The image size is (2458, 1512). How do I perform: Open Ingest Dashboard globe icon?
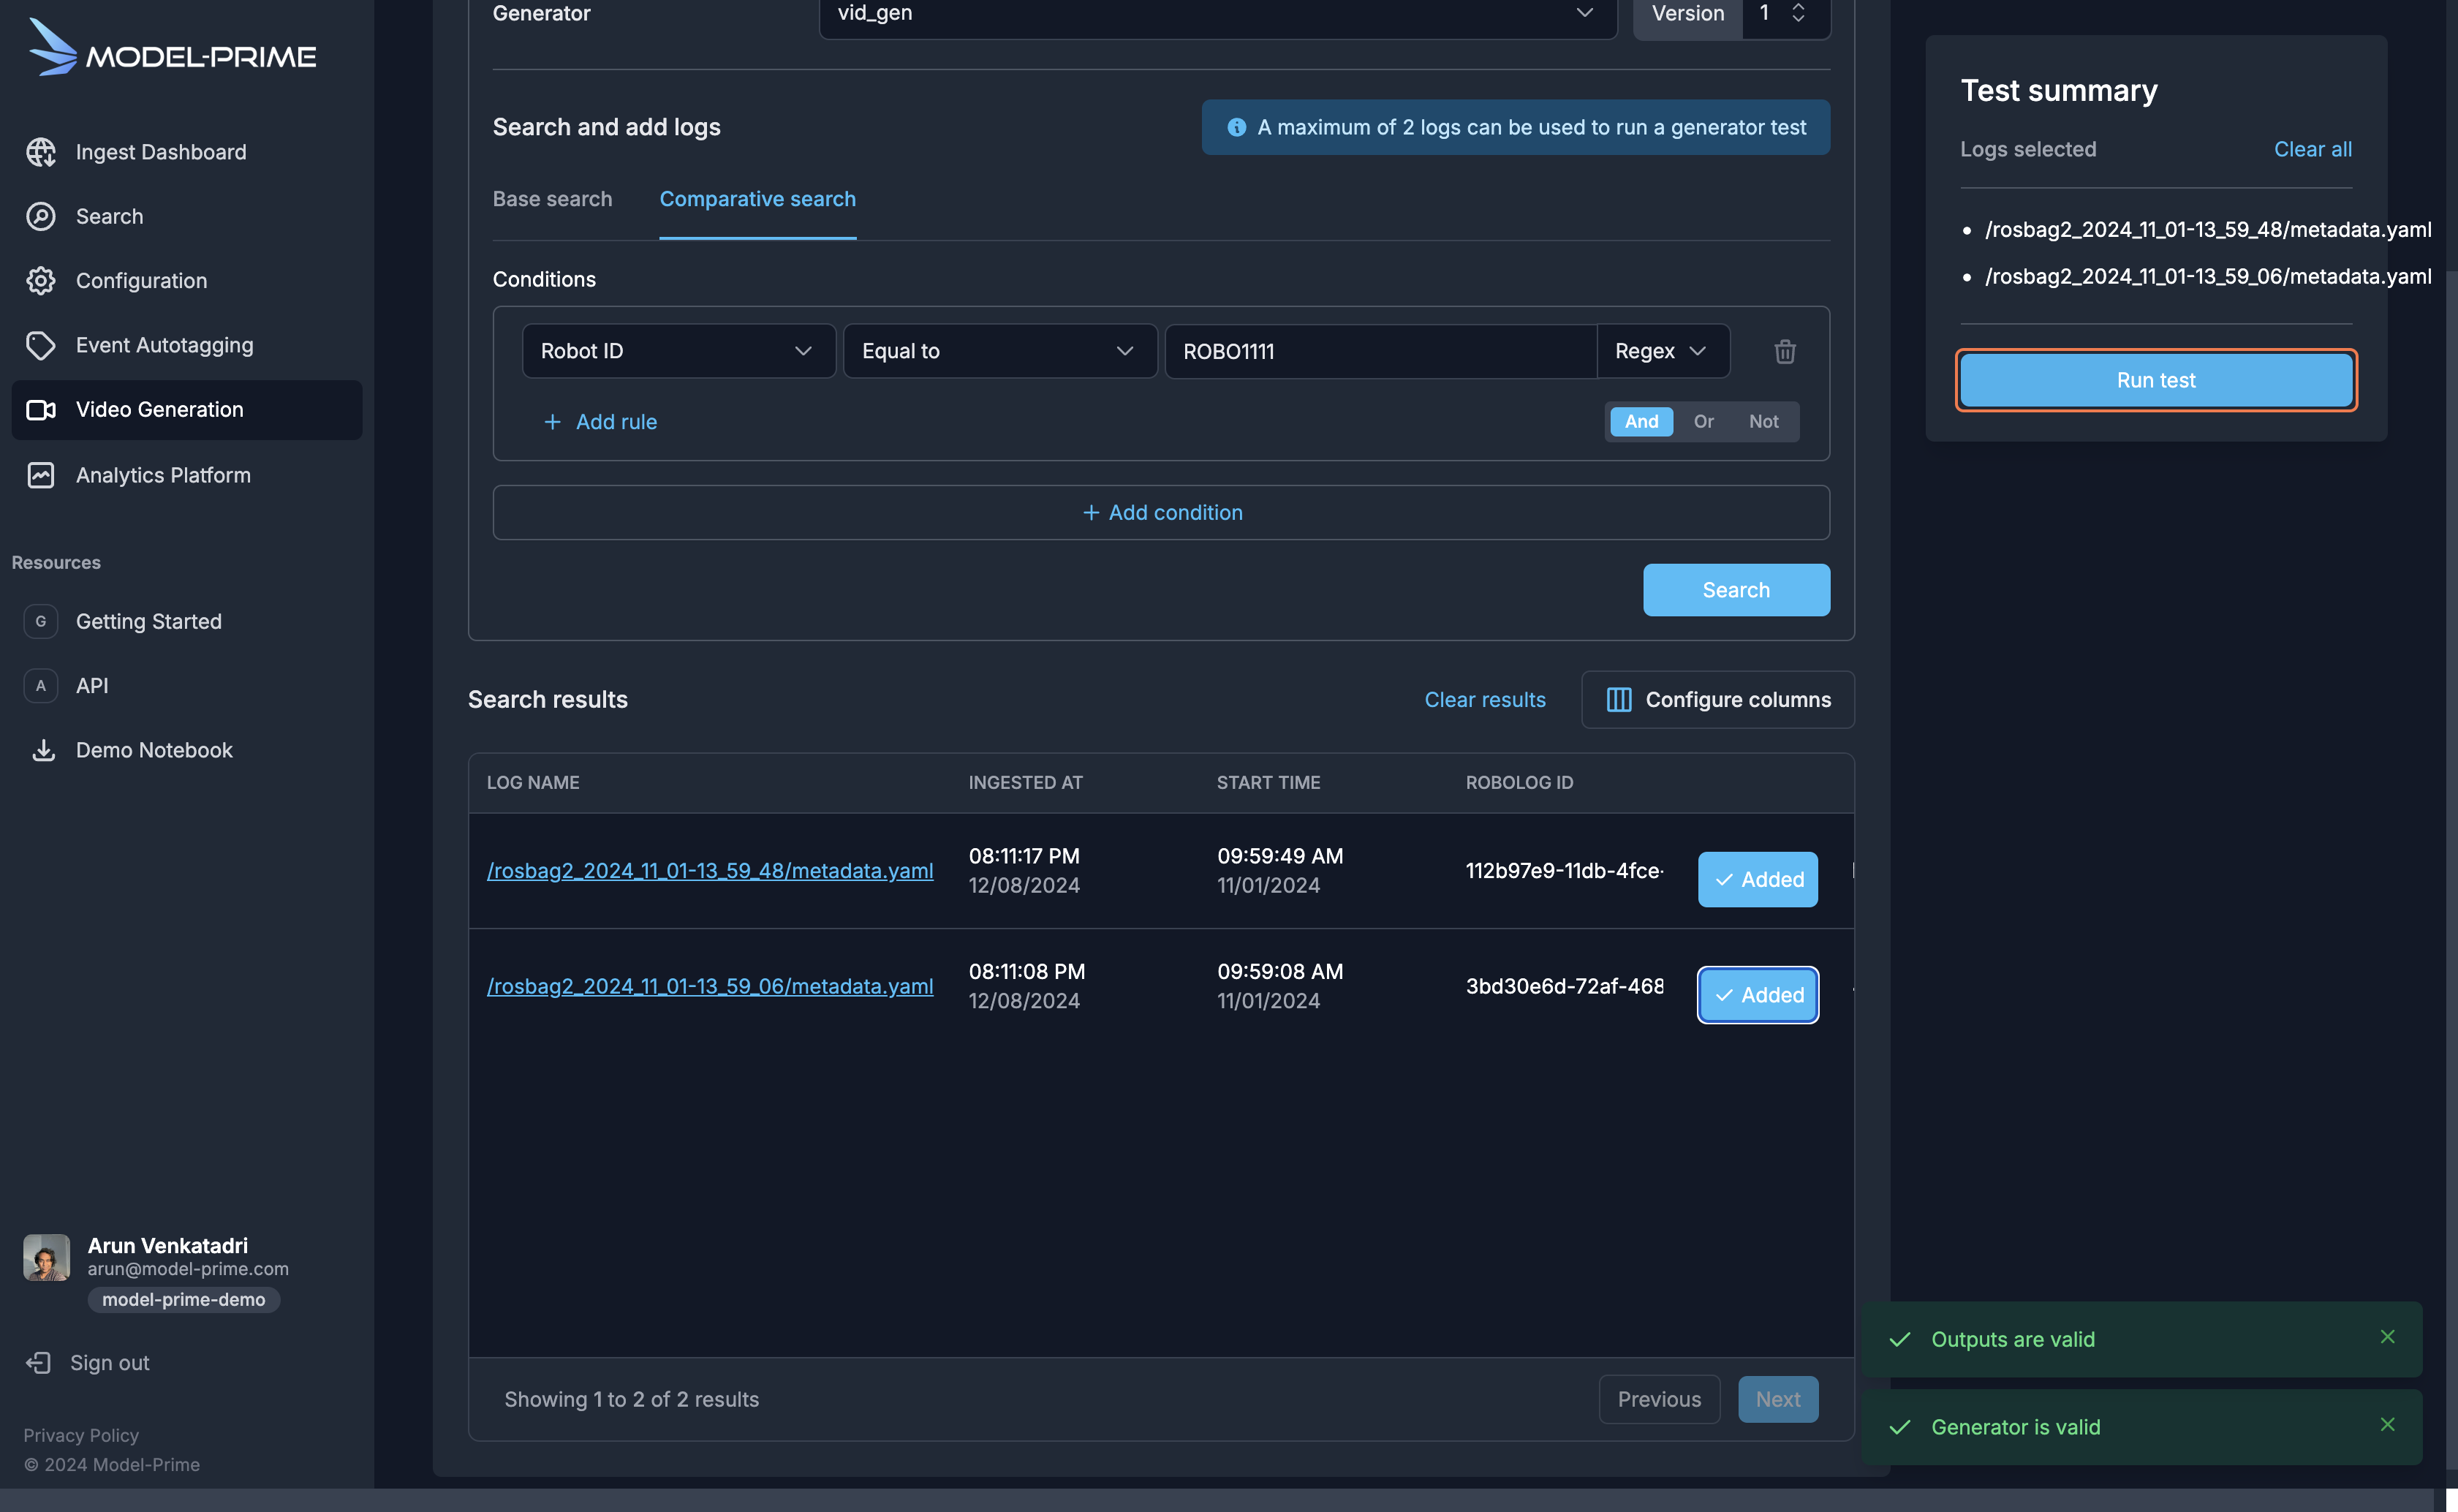click(x=41, y=152)
